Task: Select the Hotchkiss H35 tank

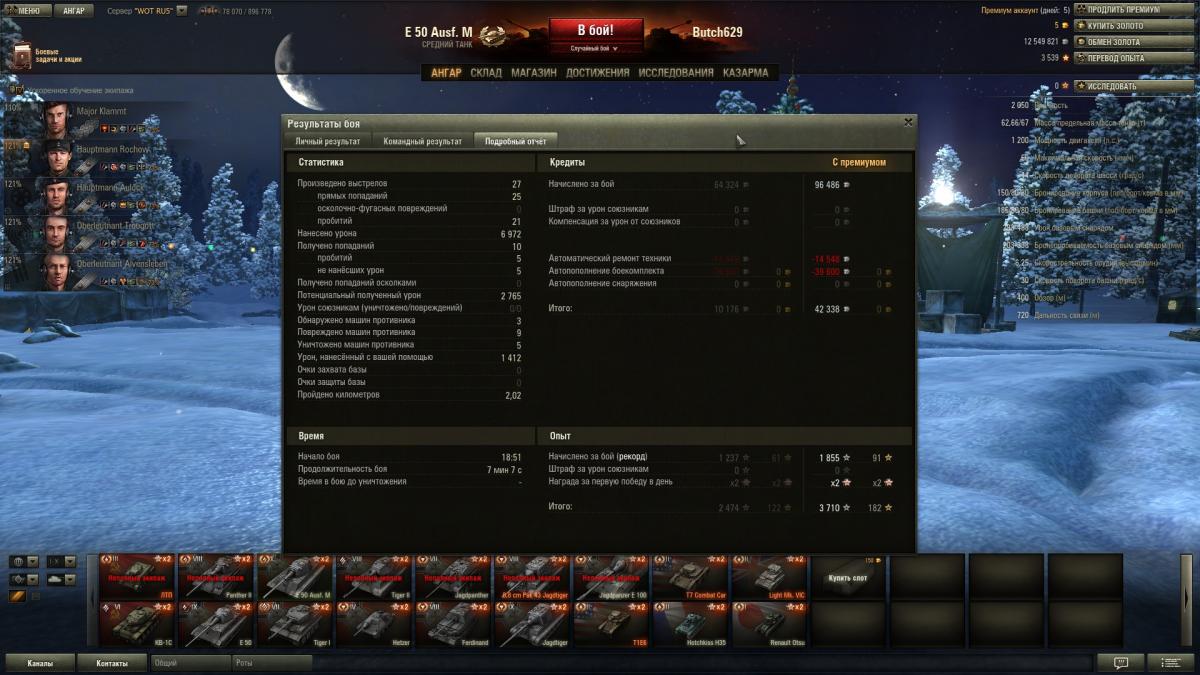Action: [x=690, y=625]
